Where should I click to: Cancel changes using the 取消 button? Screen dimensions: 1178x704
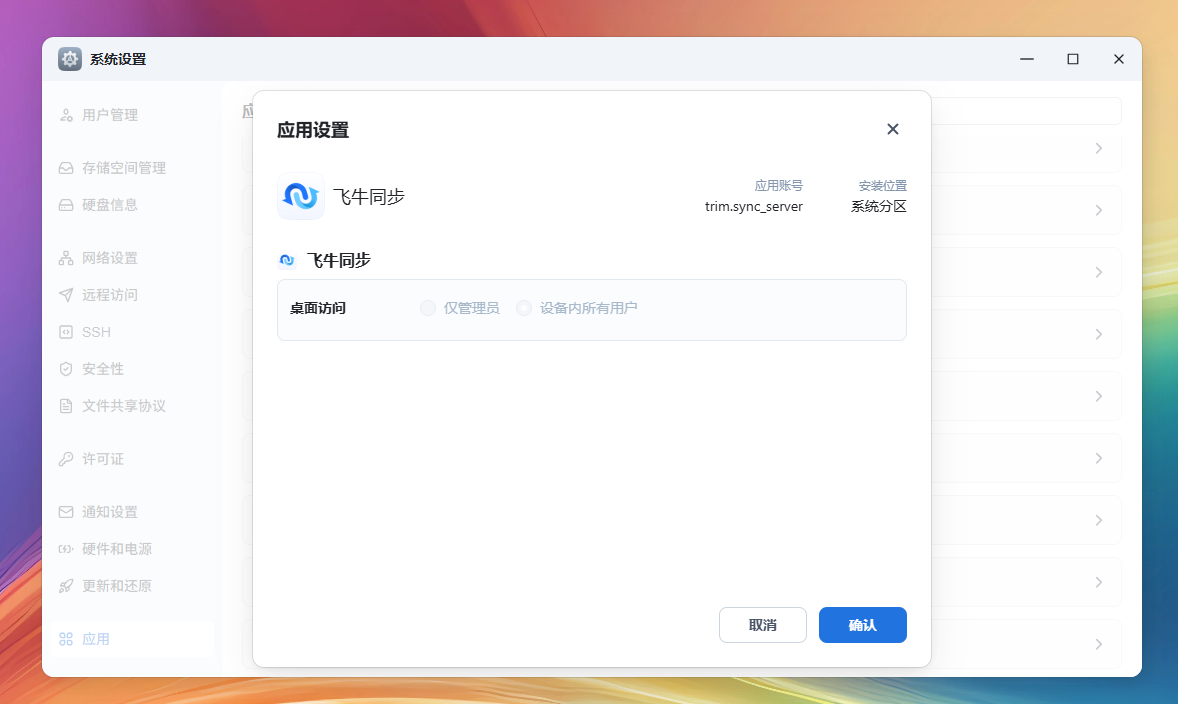762,624
